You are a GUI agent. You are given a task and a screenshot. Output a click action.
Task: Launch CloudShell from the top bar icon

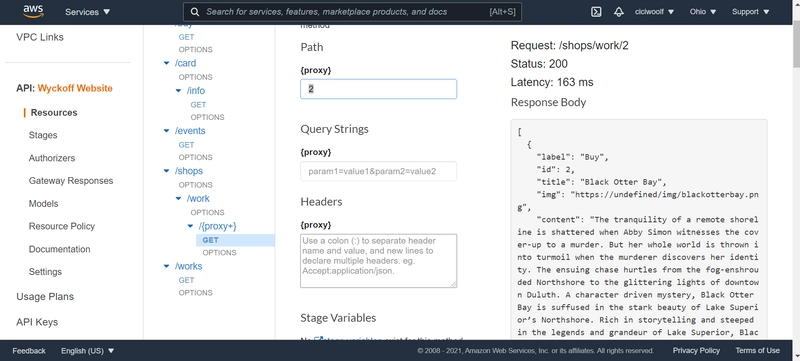[595, 12]
